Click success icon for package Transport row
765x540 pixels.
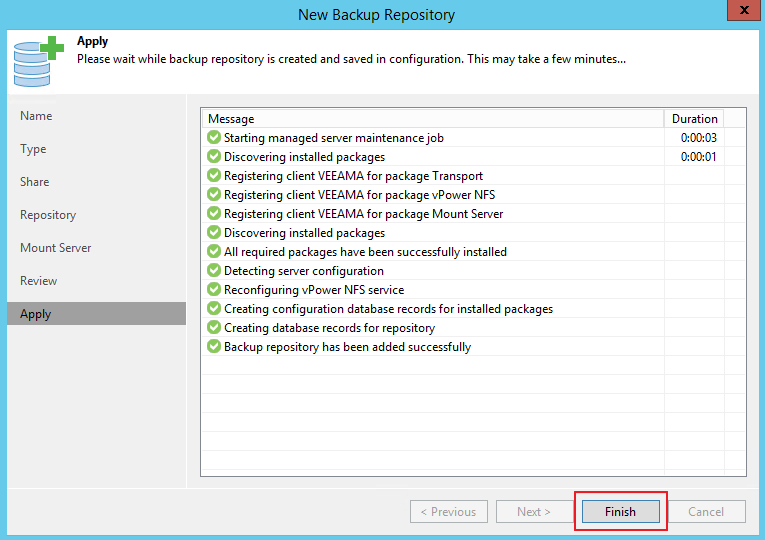click(x=213, y=176)
